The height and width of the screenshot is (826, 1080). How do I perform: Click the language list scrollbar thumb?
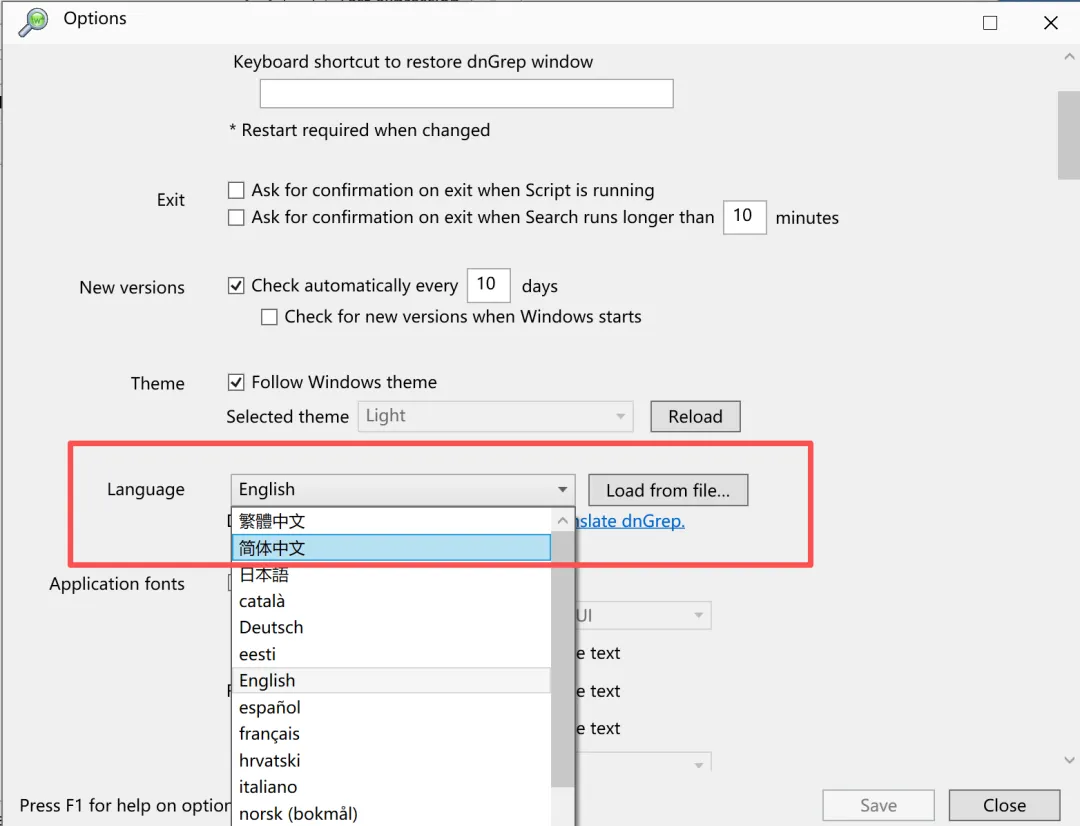pyautogui.click(x=563, y=659)
